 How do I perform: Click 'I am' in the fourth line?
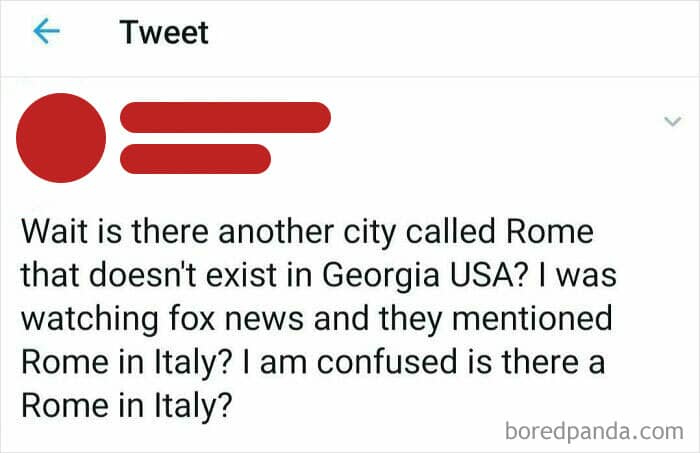(x=275, y=362)
